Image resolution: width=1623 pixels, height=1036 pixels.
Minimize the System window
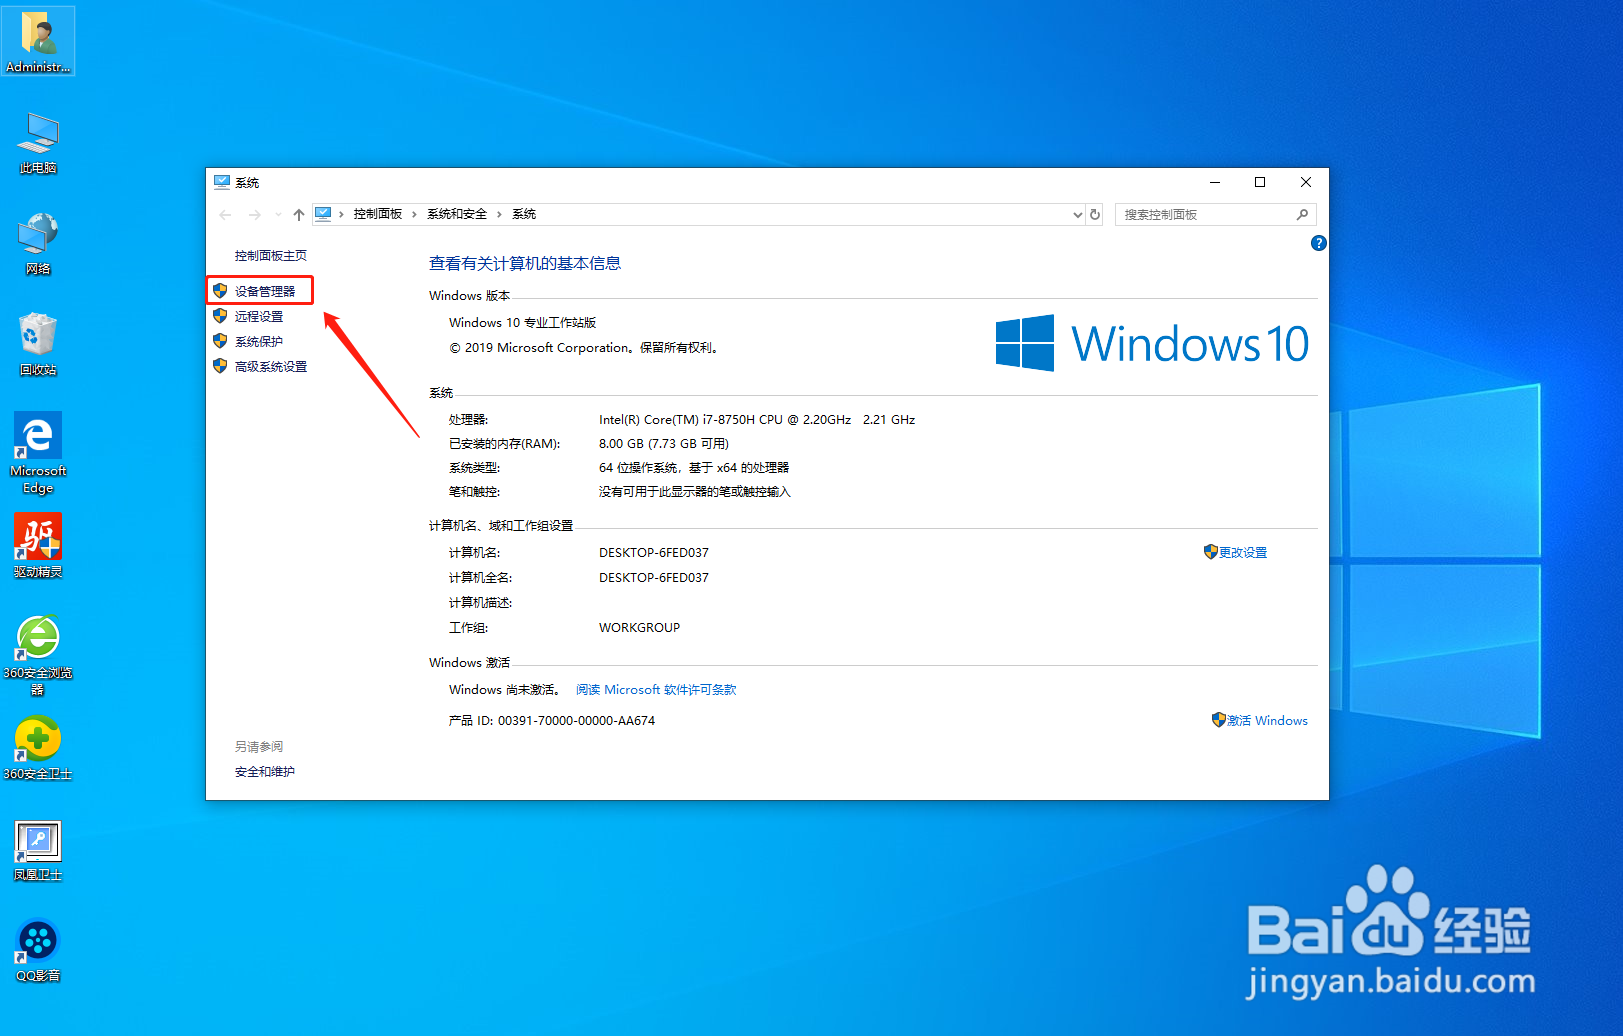pyautogui.click(x=1215, y=182)
